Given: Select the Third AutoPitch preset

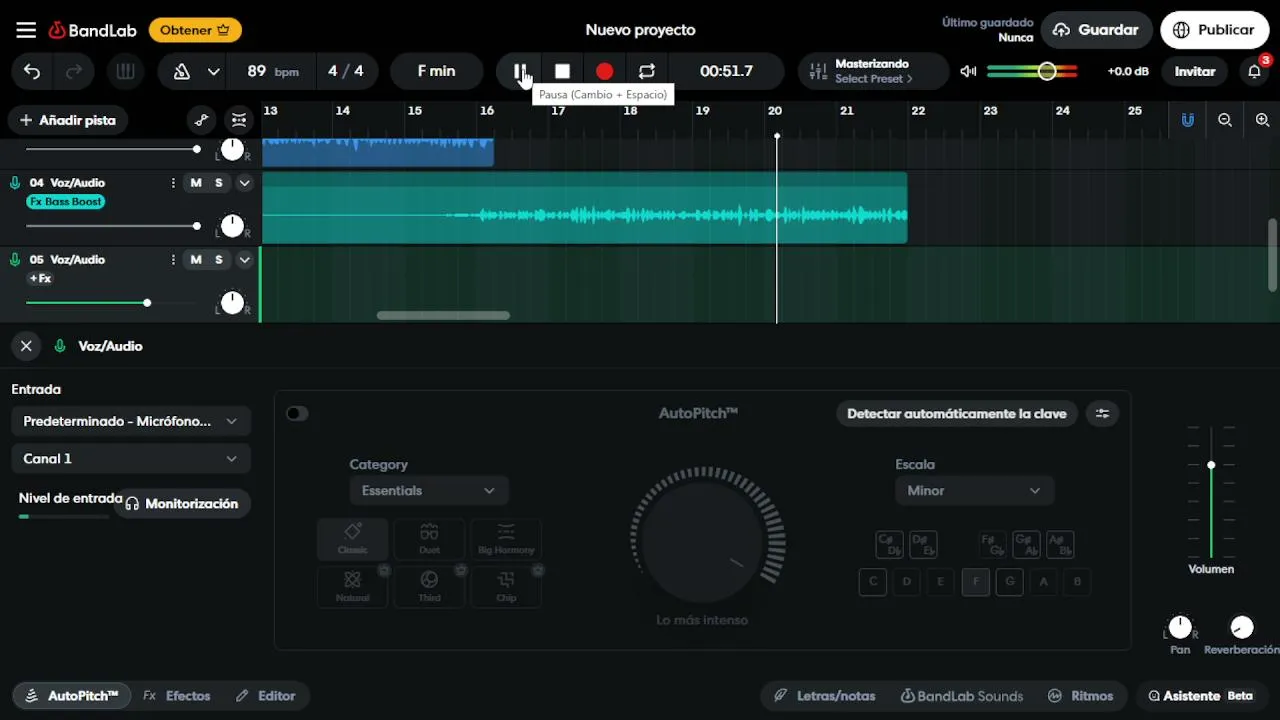Looking at the screenshot, I should pyautogui.click(x=429, y=586).
